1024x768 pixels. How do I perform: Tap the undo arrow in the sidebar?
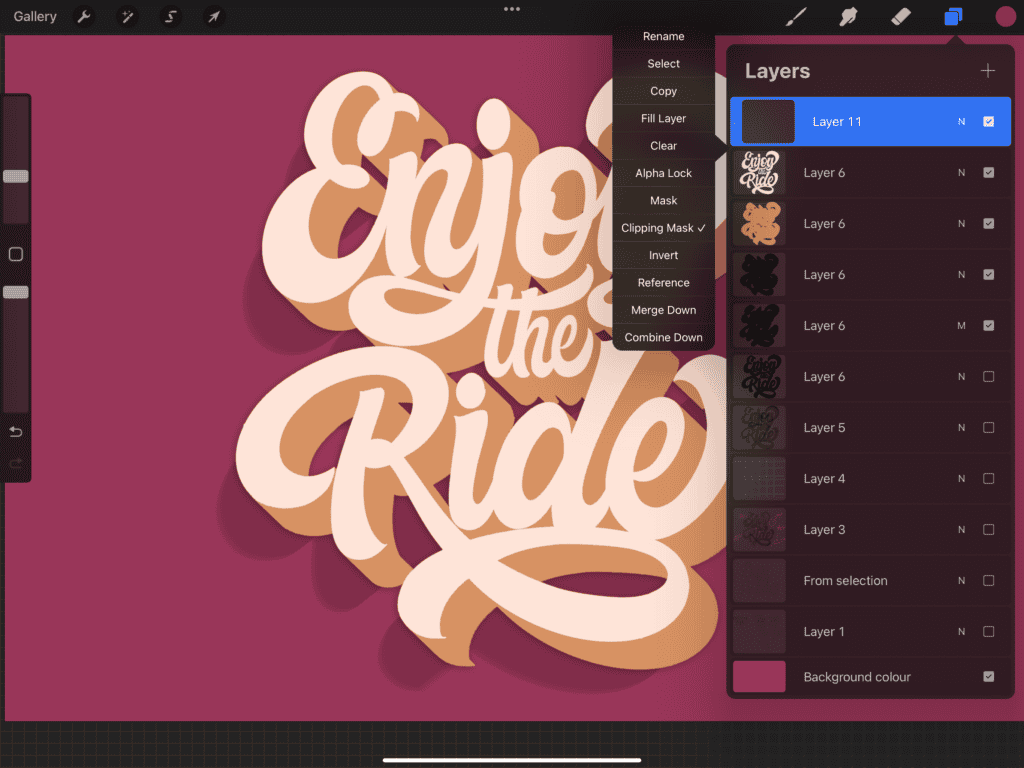(15, 431)
